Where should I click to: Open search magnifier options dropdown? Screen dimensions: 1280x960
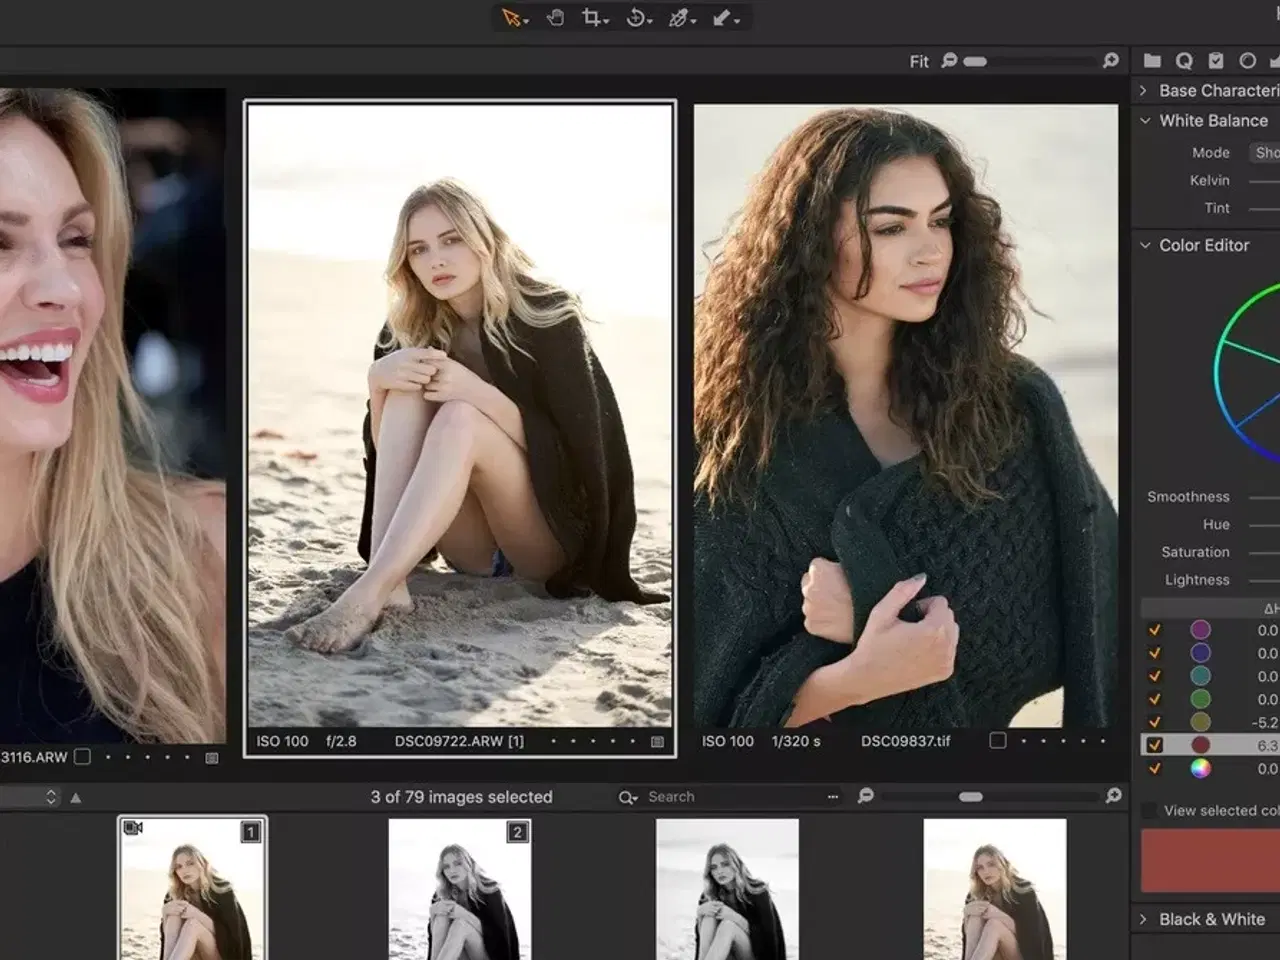[628, 797]
